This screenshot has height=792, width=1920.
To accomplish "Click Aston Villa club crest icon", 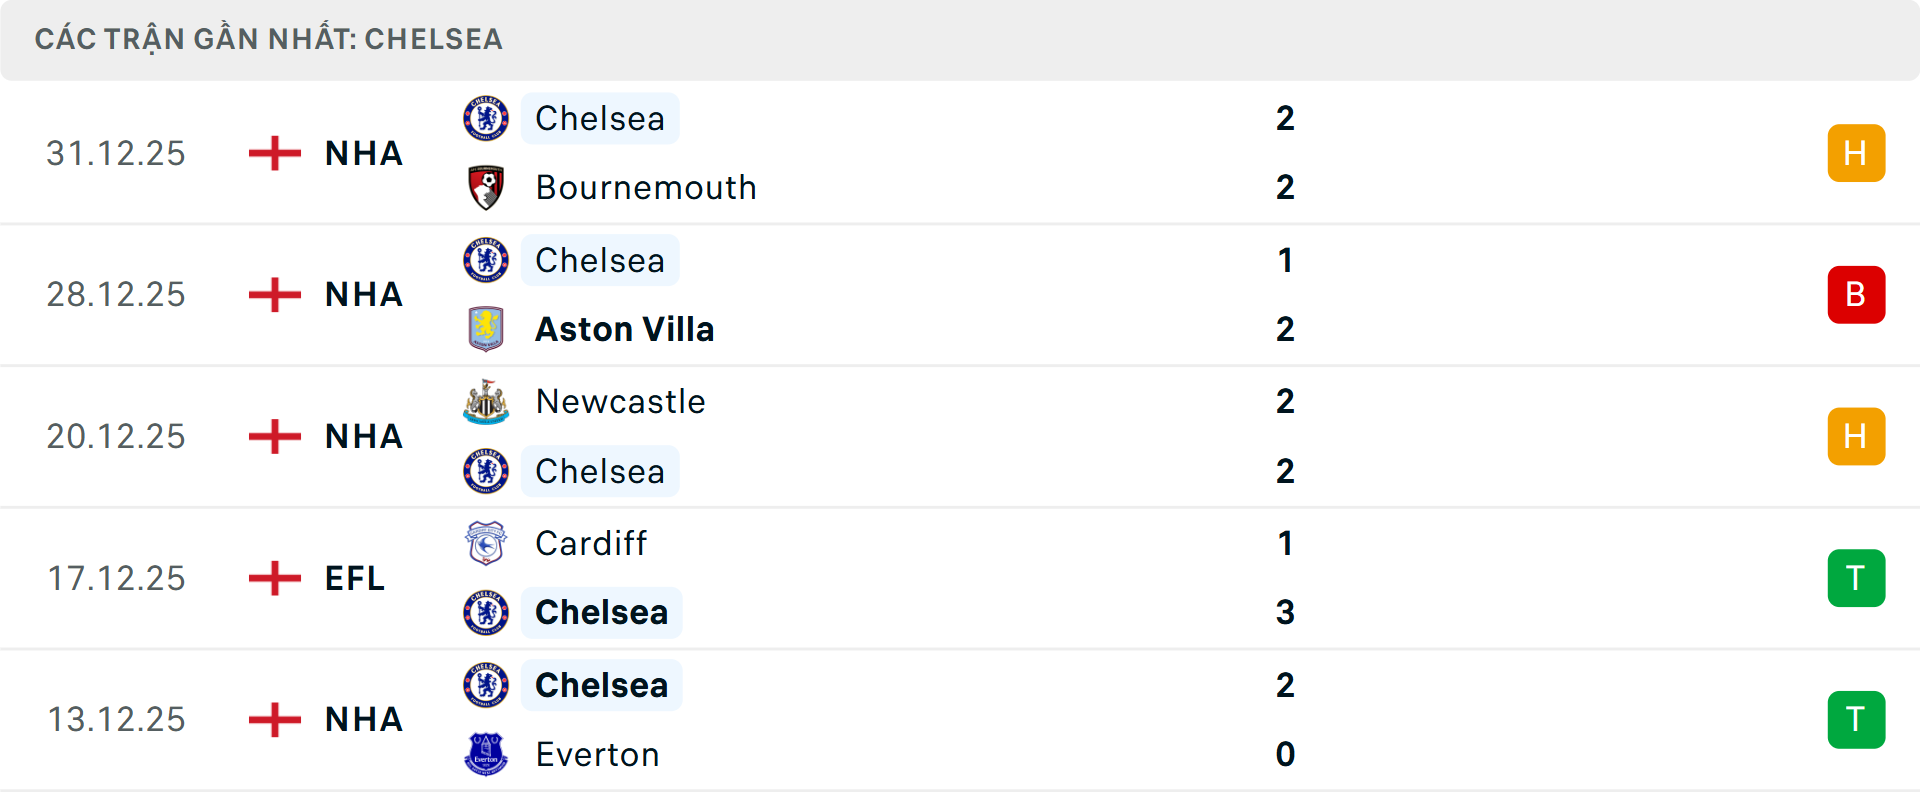I will [486, 329].
